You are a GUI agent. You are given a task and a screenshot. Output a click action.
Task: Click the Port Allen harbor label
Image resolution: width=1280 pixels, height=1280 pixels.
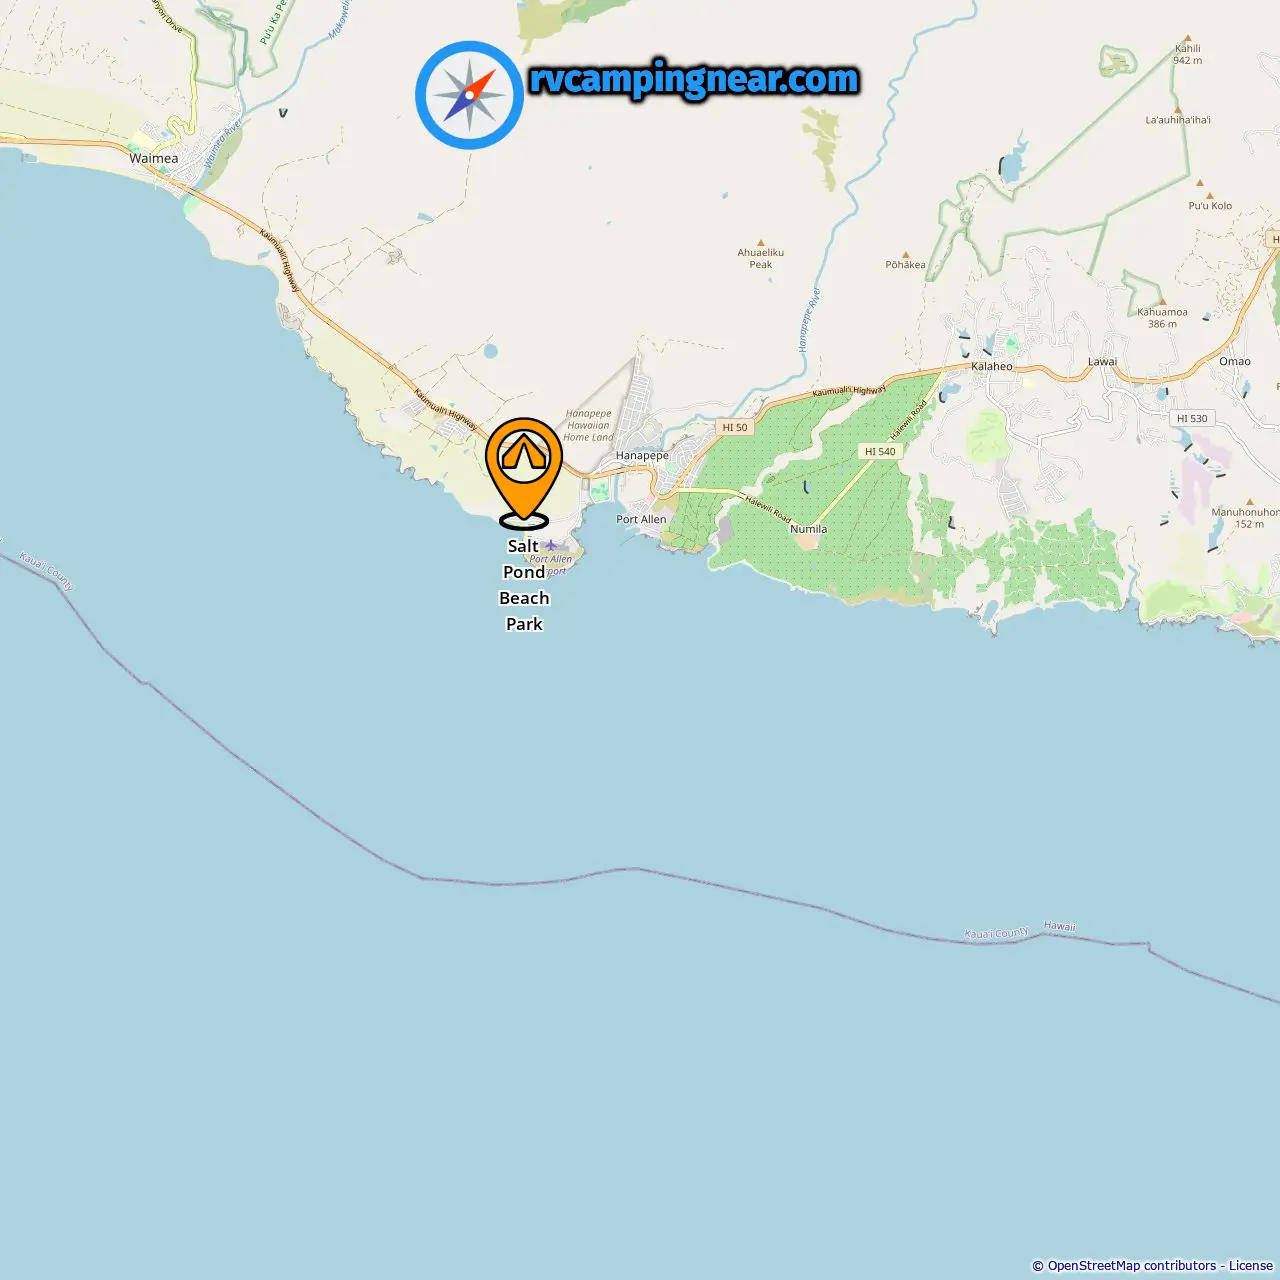point(641,519)
